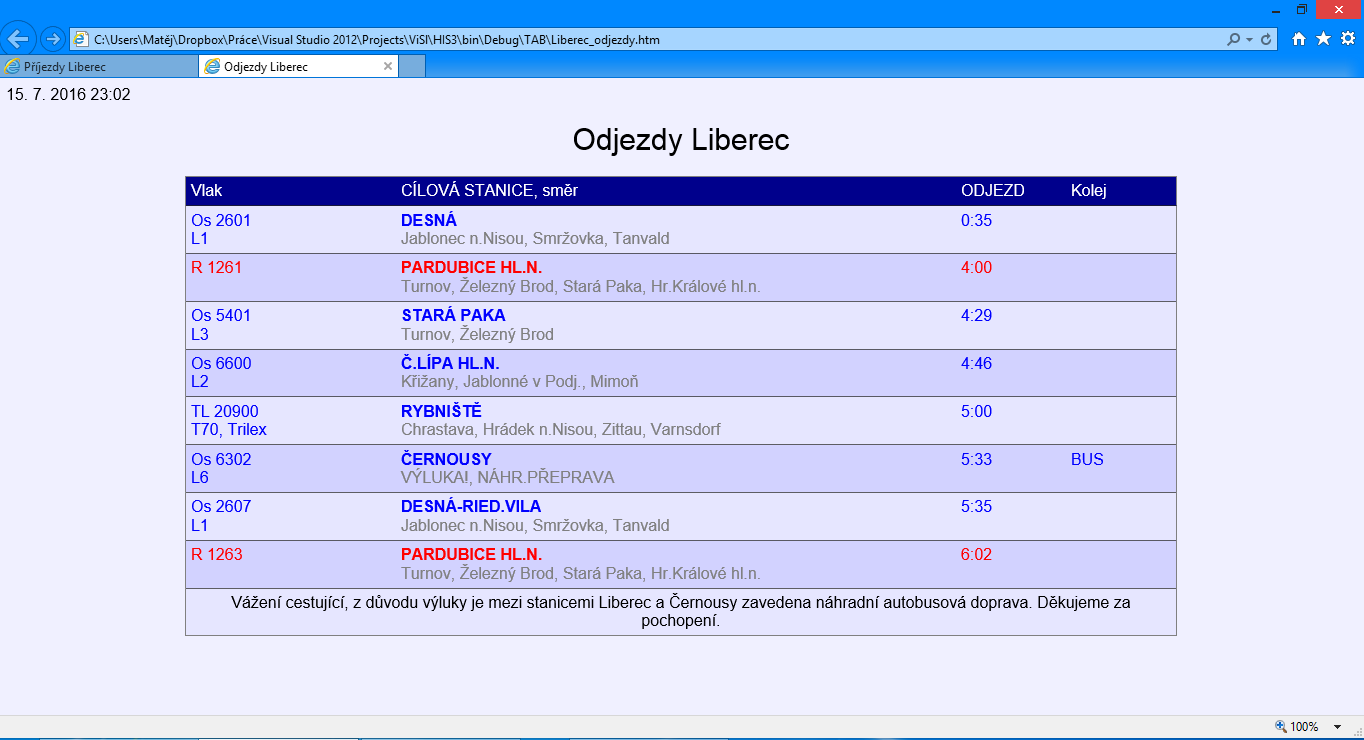Viewport: 1364px width, 740px height.
Task: Restore down the browser window
Action: coord(1302,9)
